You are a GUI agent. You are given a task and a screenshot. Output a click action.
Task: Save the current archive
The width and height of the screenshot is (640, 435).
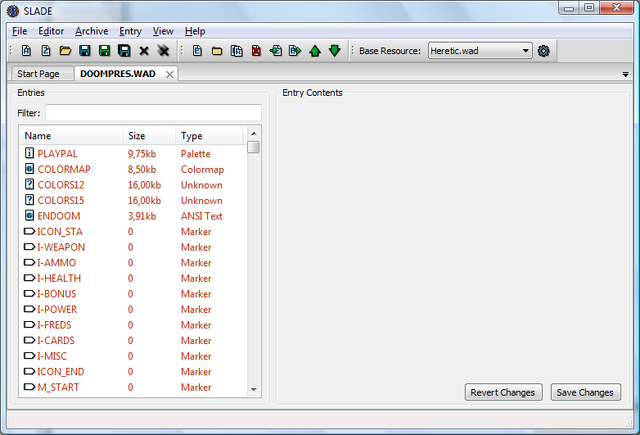(x=85, y=51)
